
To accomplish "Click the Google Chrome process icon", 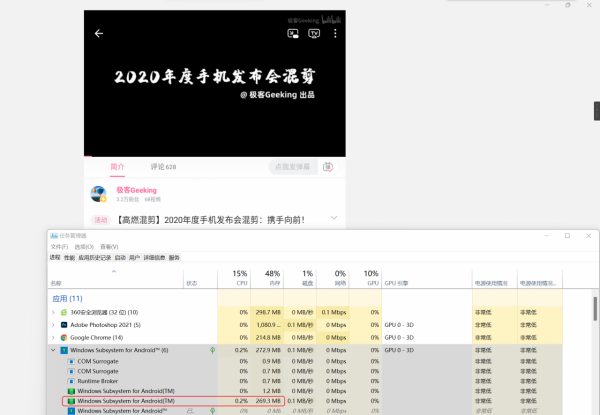I will point(64,338).
